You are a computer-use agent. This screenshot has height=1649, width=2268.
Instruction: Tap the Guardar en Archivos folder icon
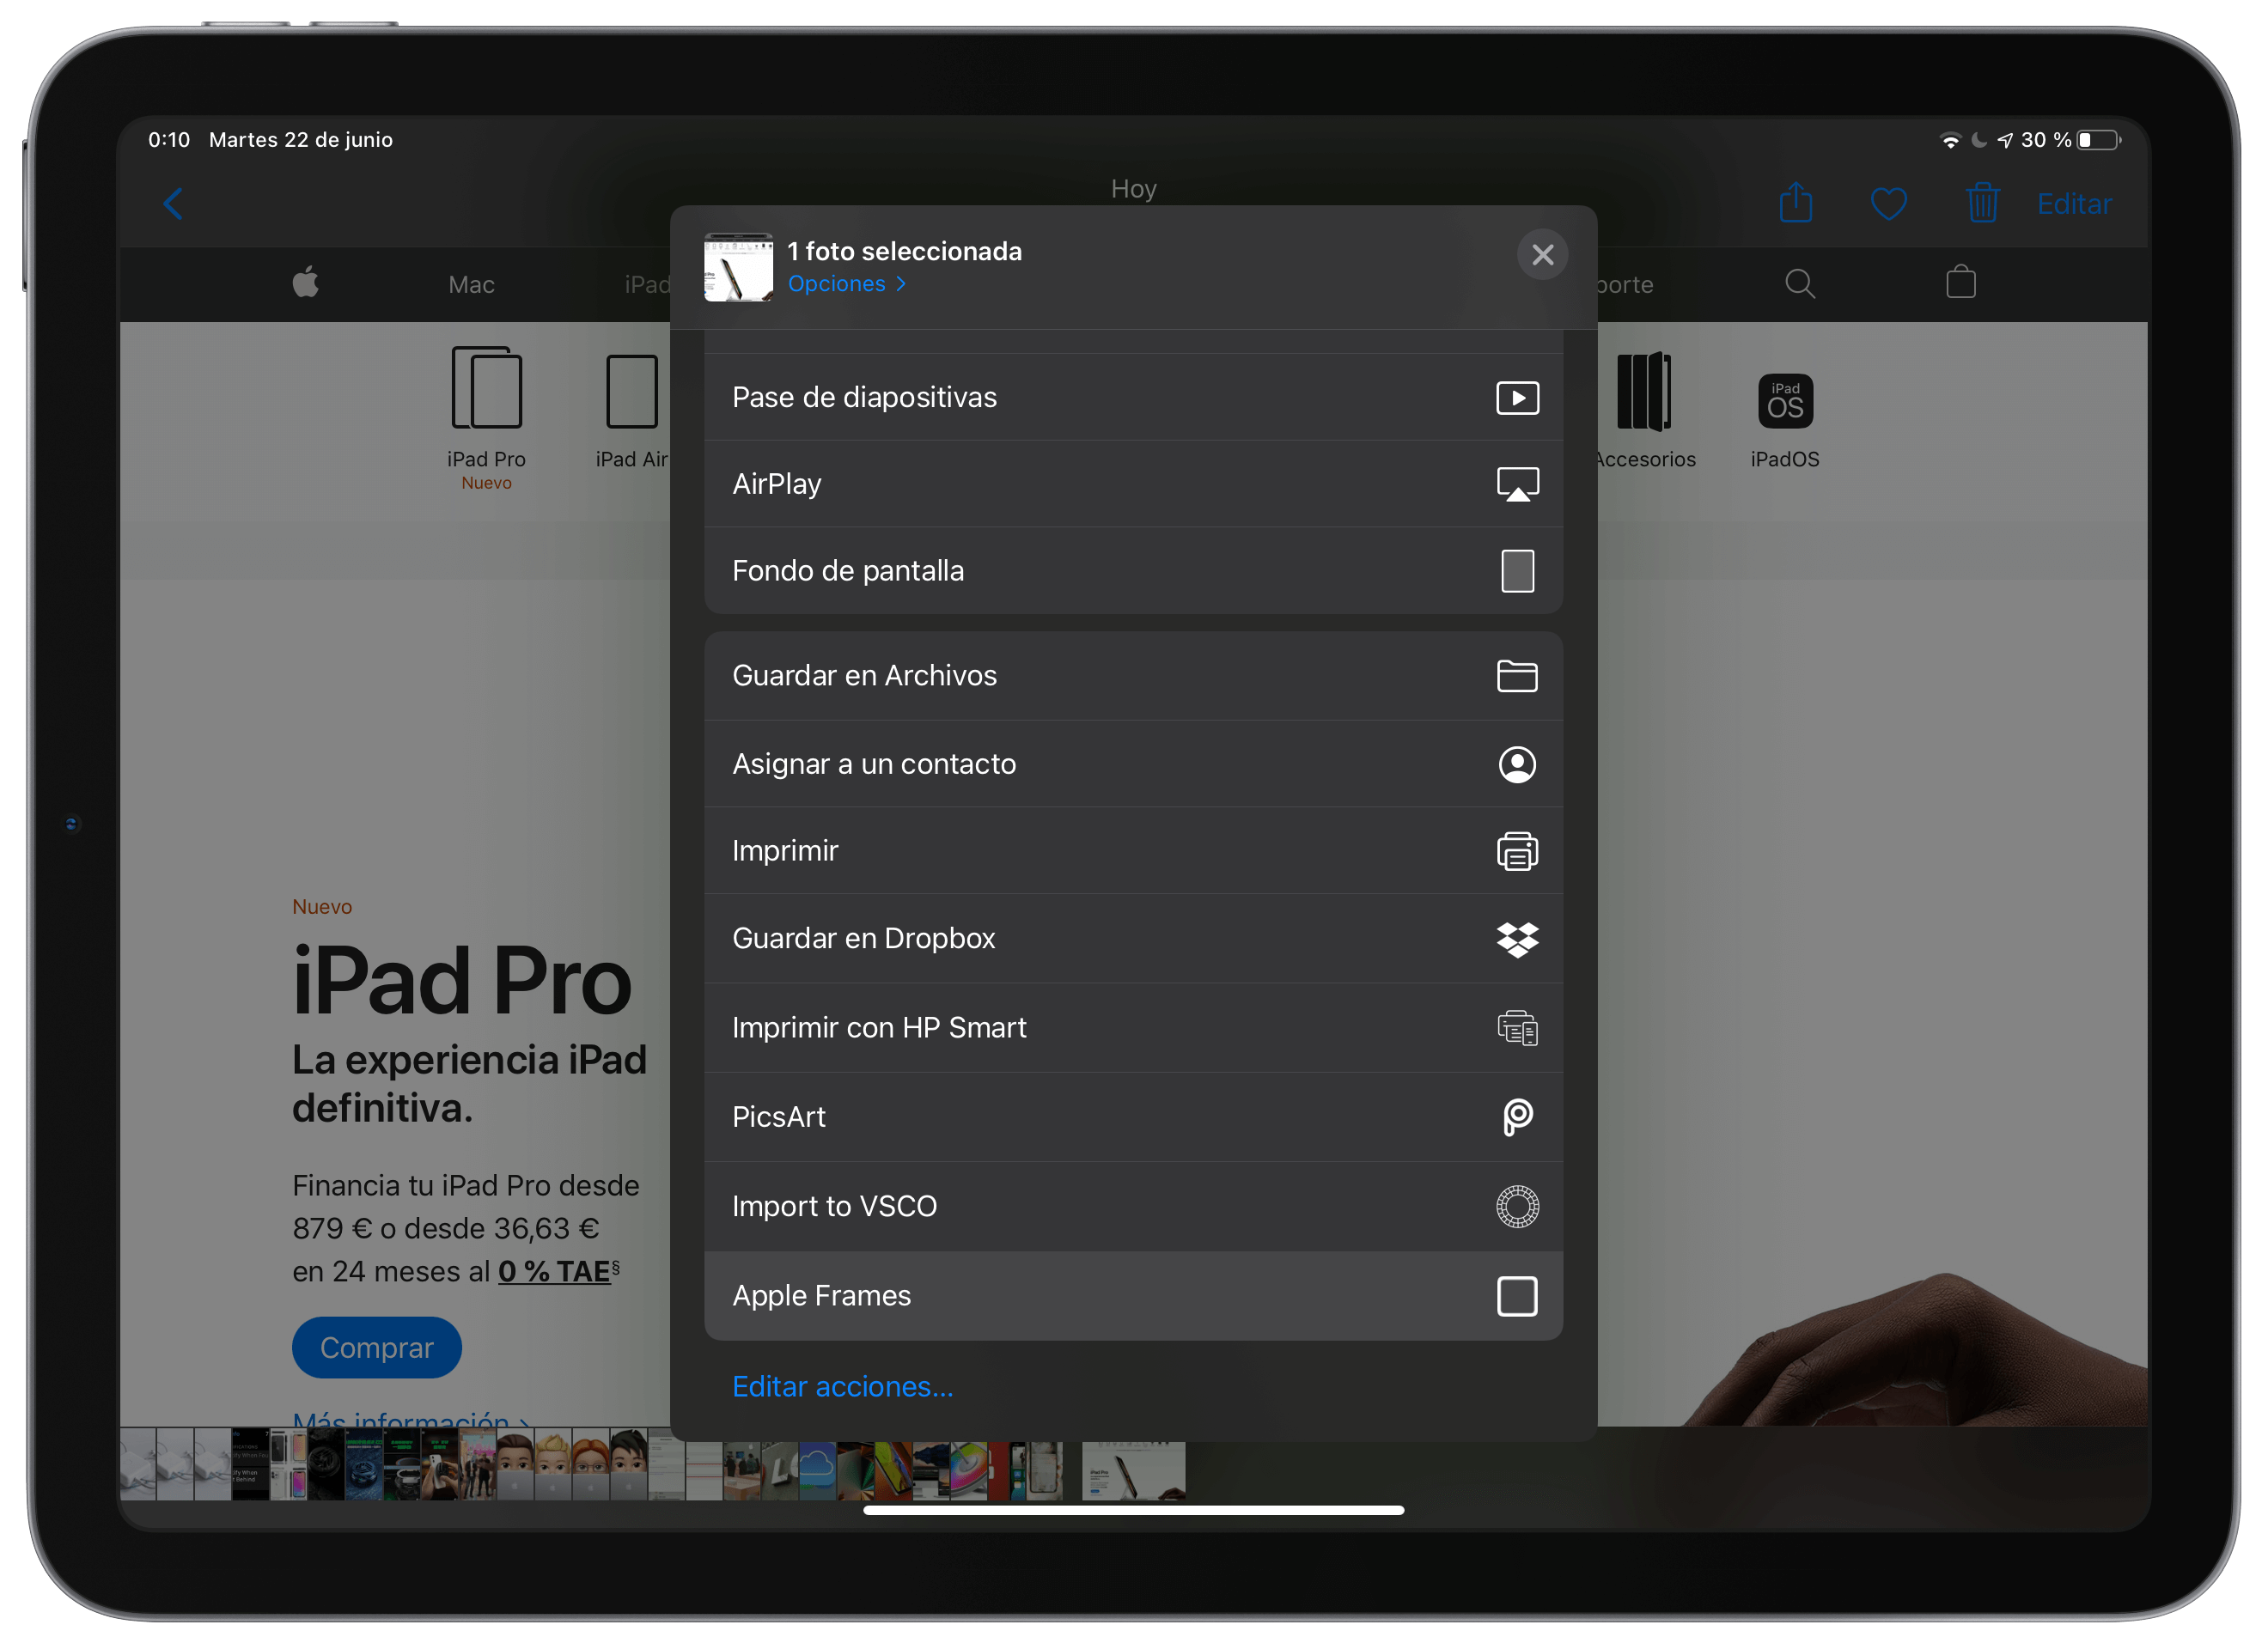[x=1516, y=676]
